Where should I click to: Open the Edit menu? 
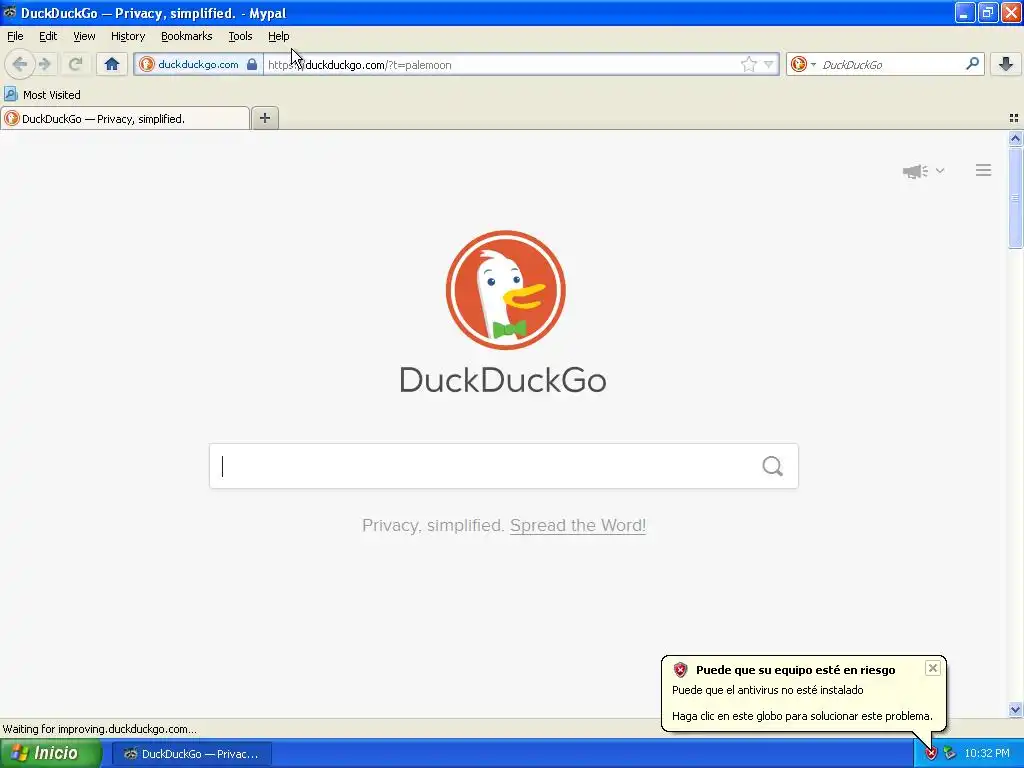pos(48,36)
